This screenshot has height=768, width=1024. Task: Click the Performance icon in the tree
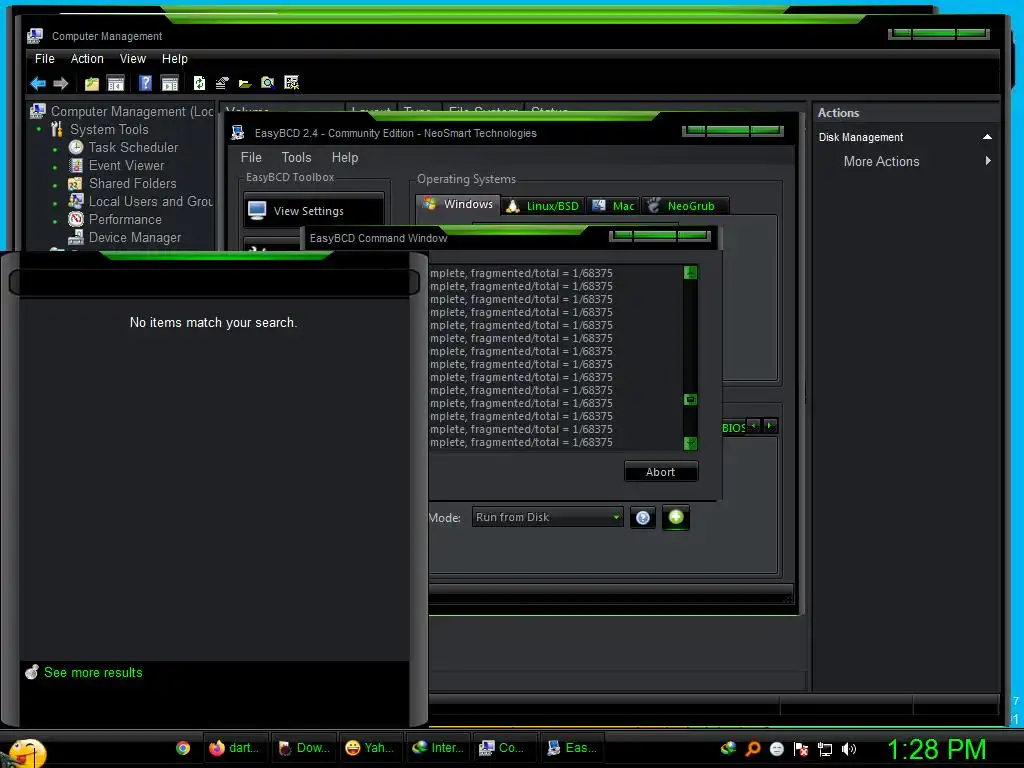coord(76,219)
